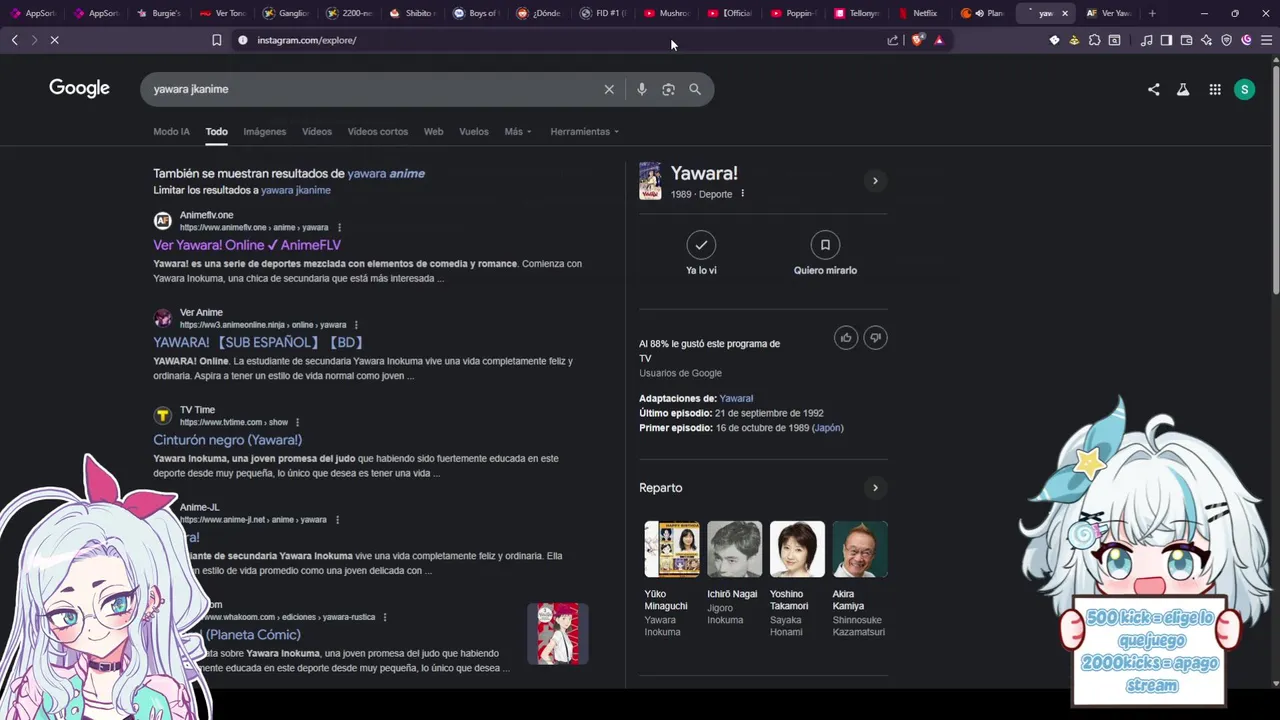Select the 'Imágenes' search tab
The image size is (1280, 720).
pos(265,131)
